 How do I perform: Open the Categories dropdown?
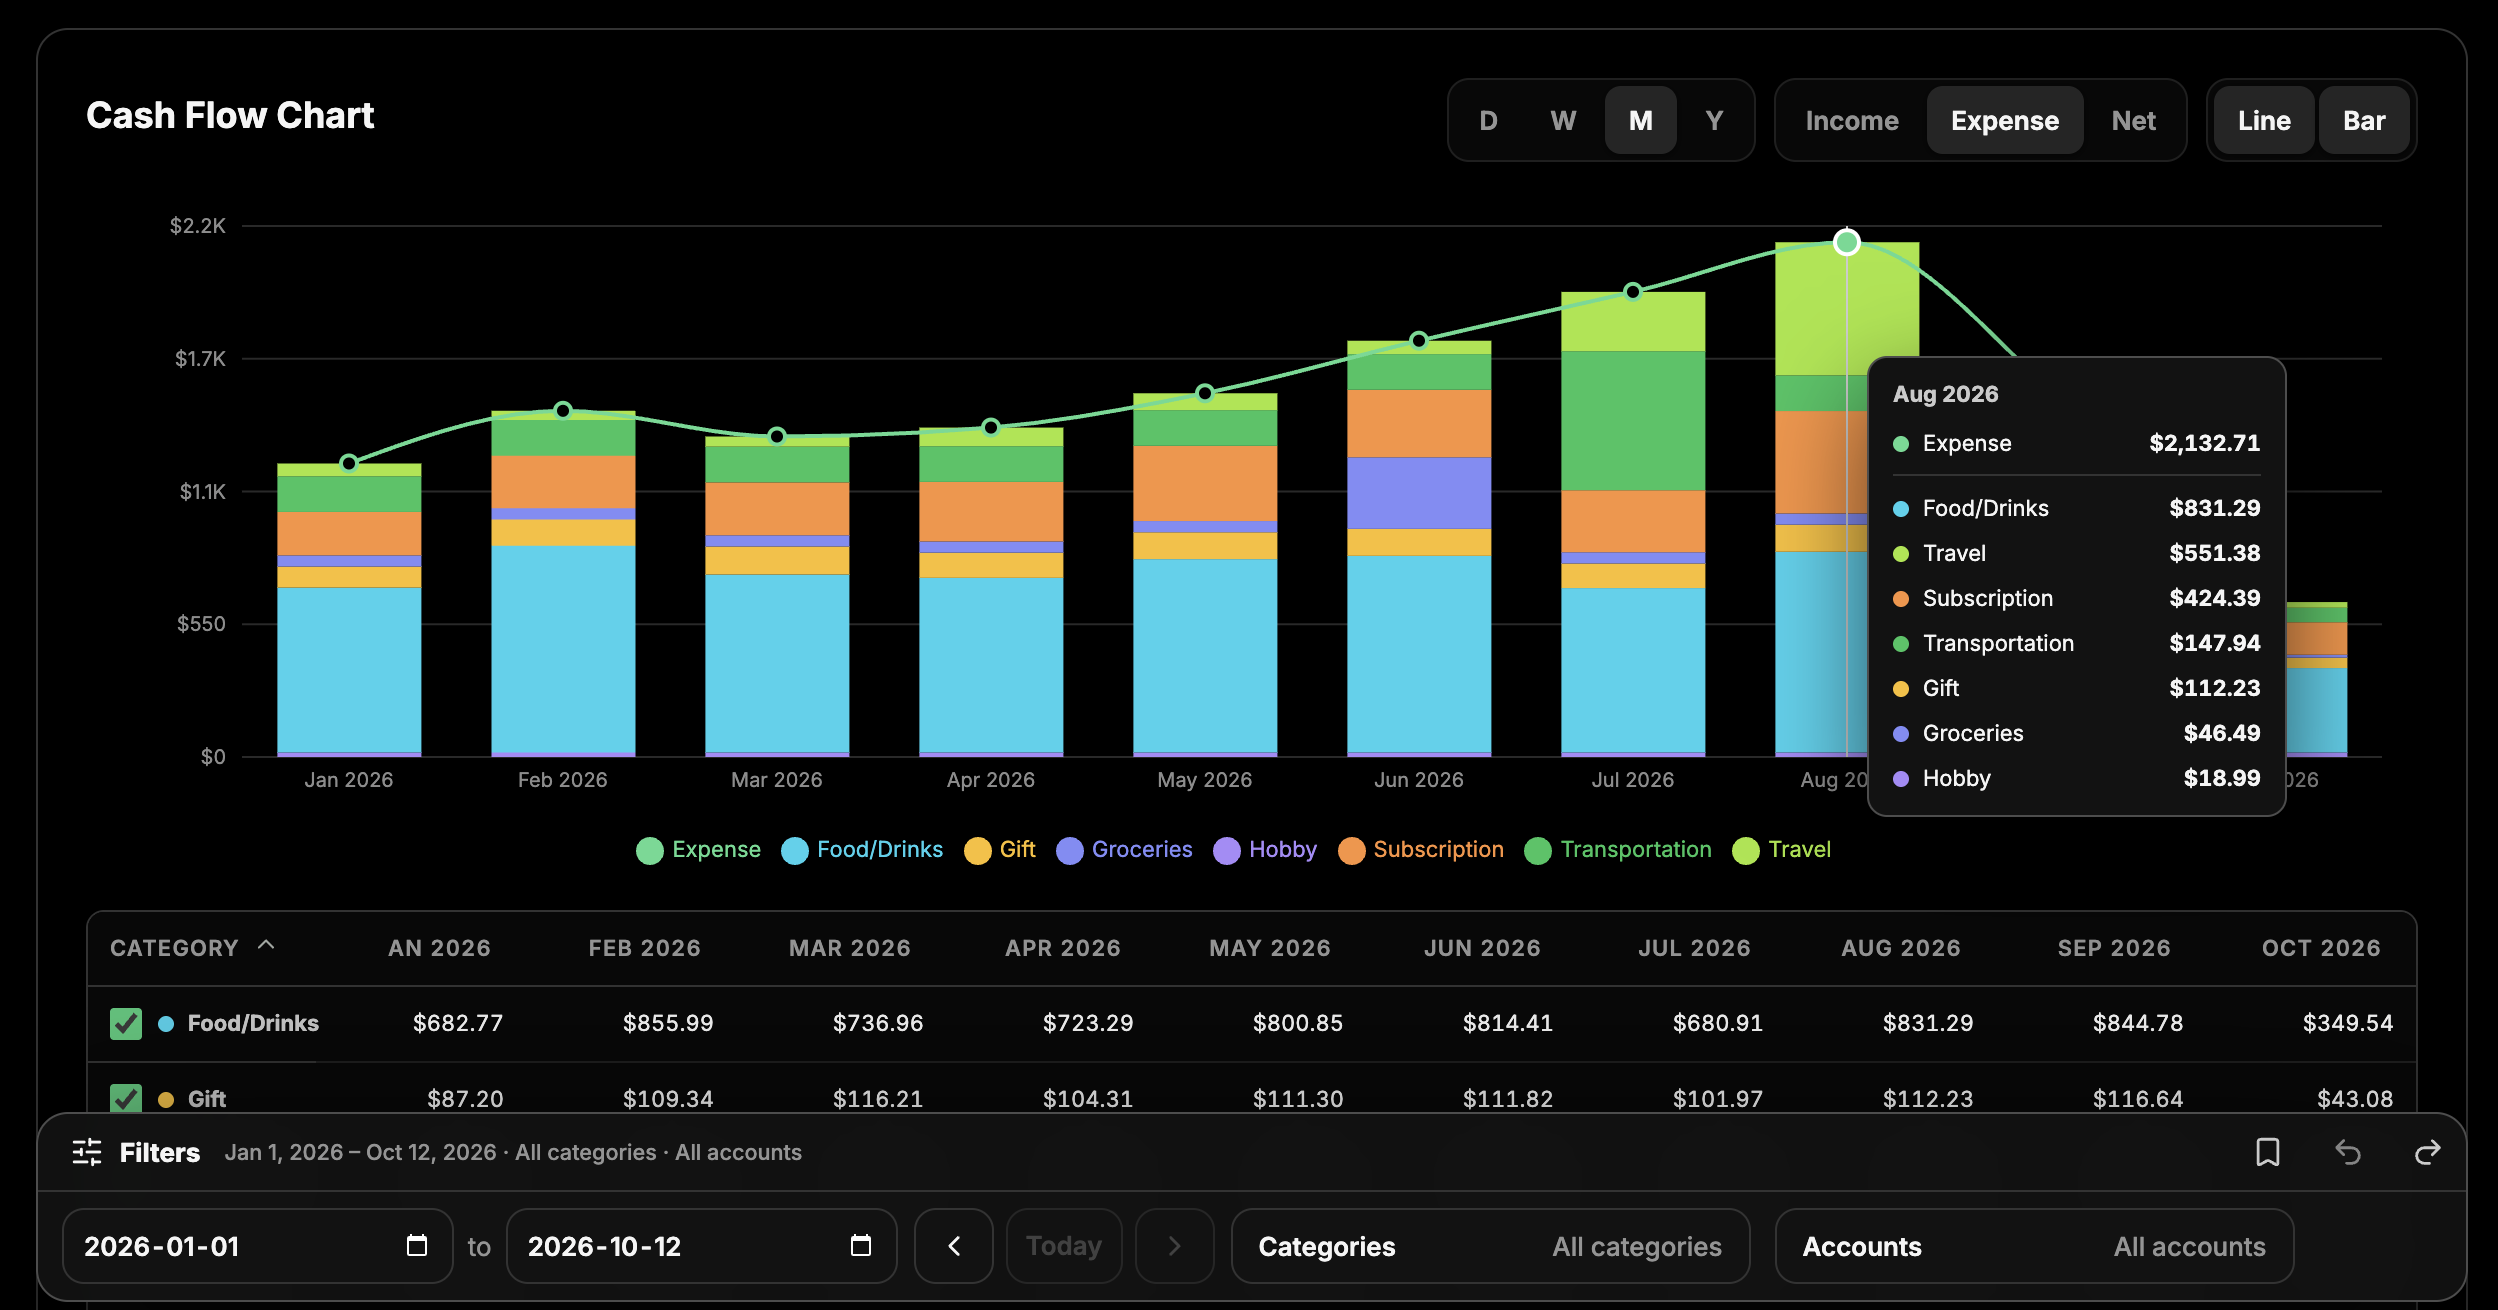tap(1490, 1246)
